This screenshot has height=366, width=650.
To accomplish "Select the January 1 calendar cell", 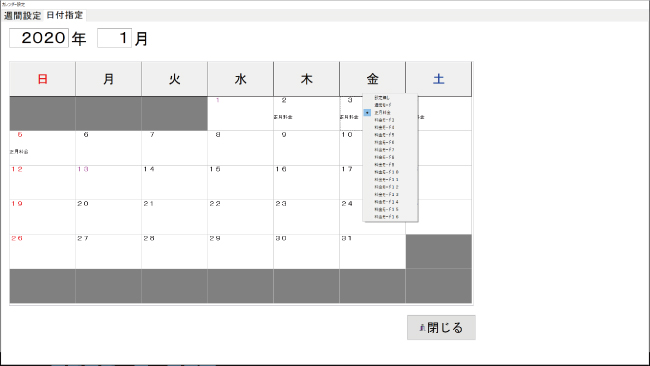I will [x=240, y=114].
